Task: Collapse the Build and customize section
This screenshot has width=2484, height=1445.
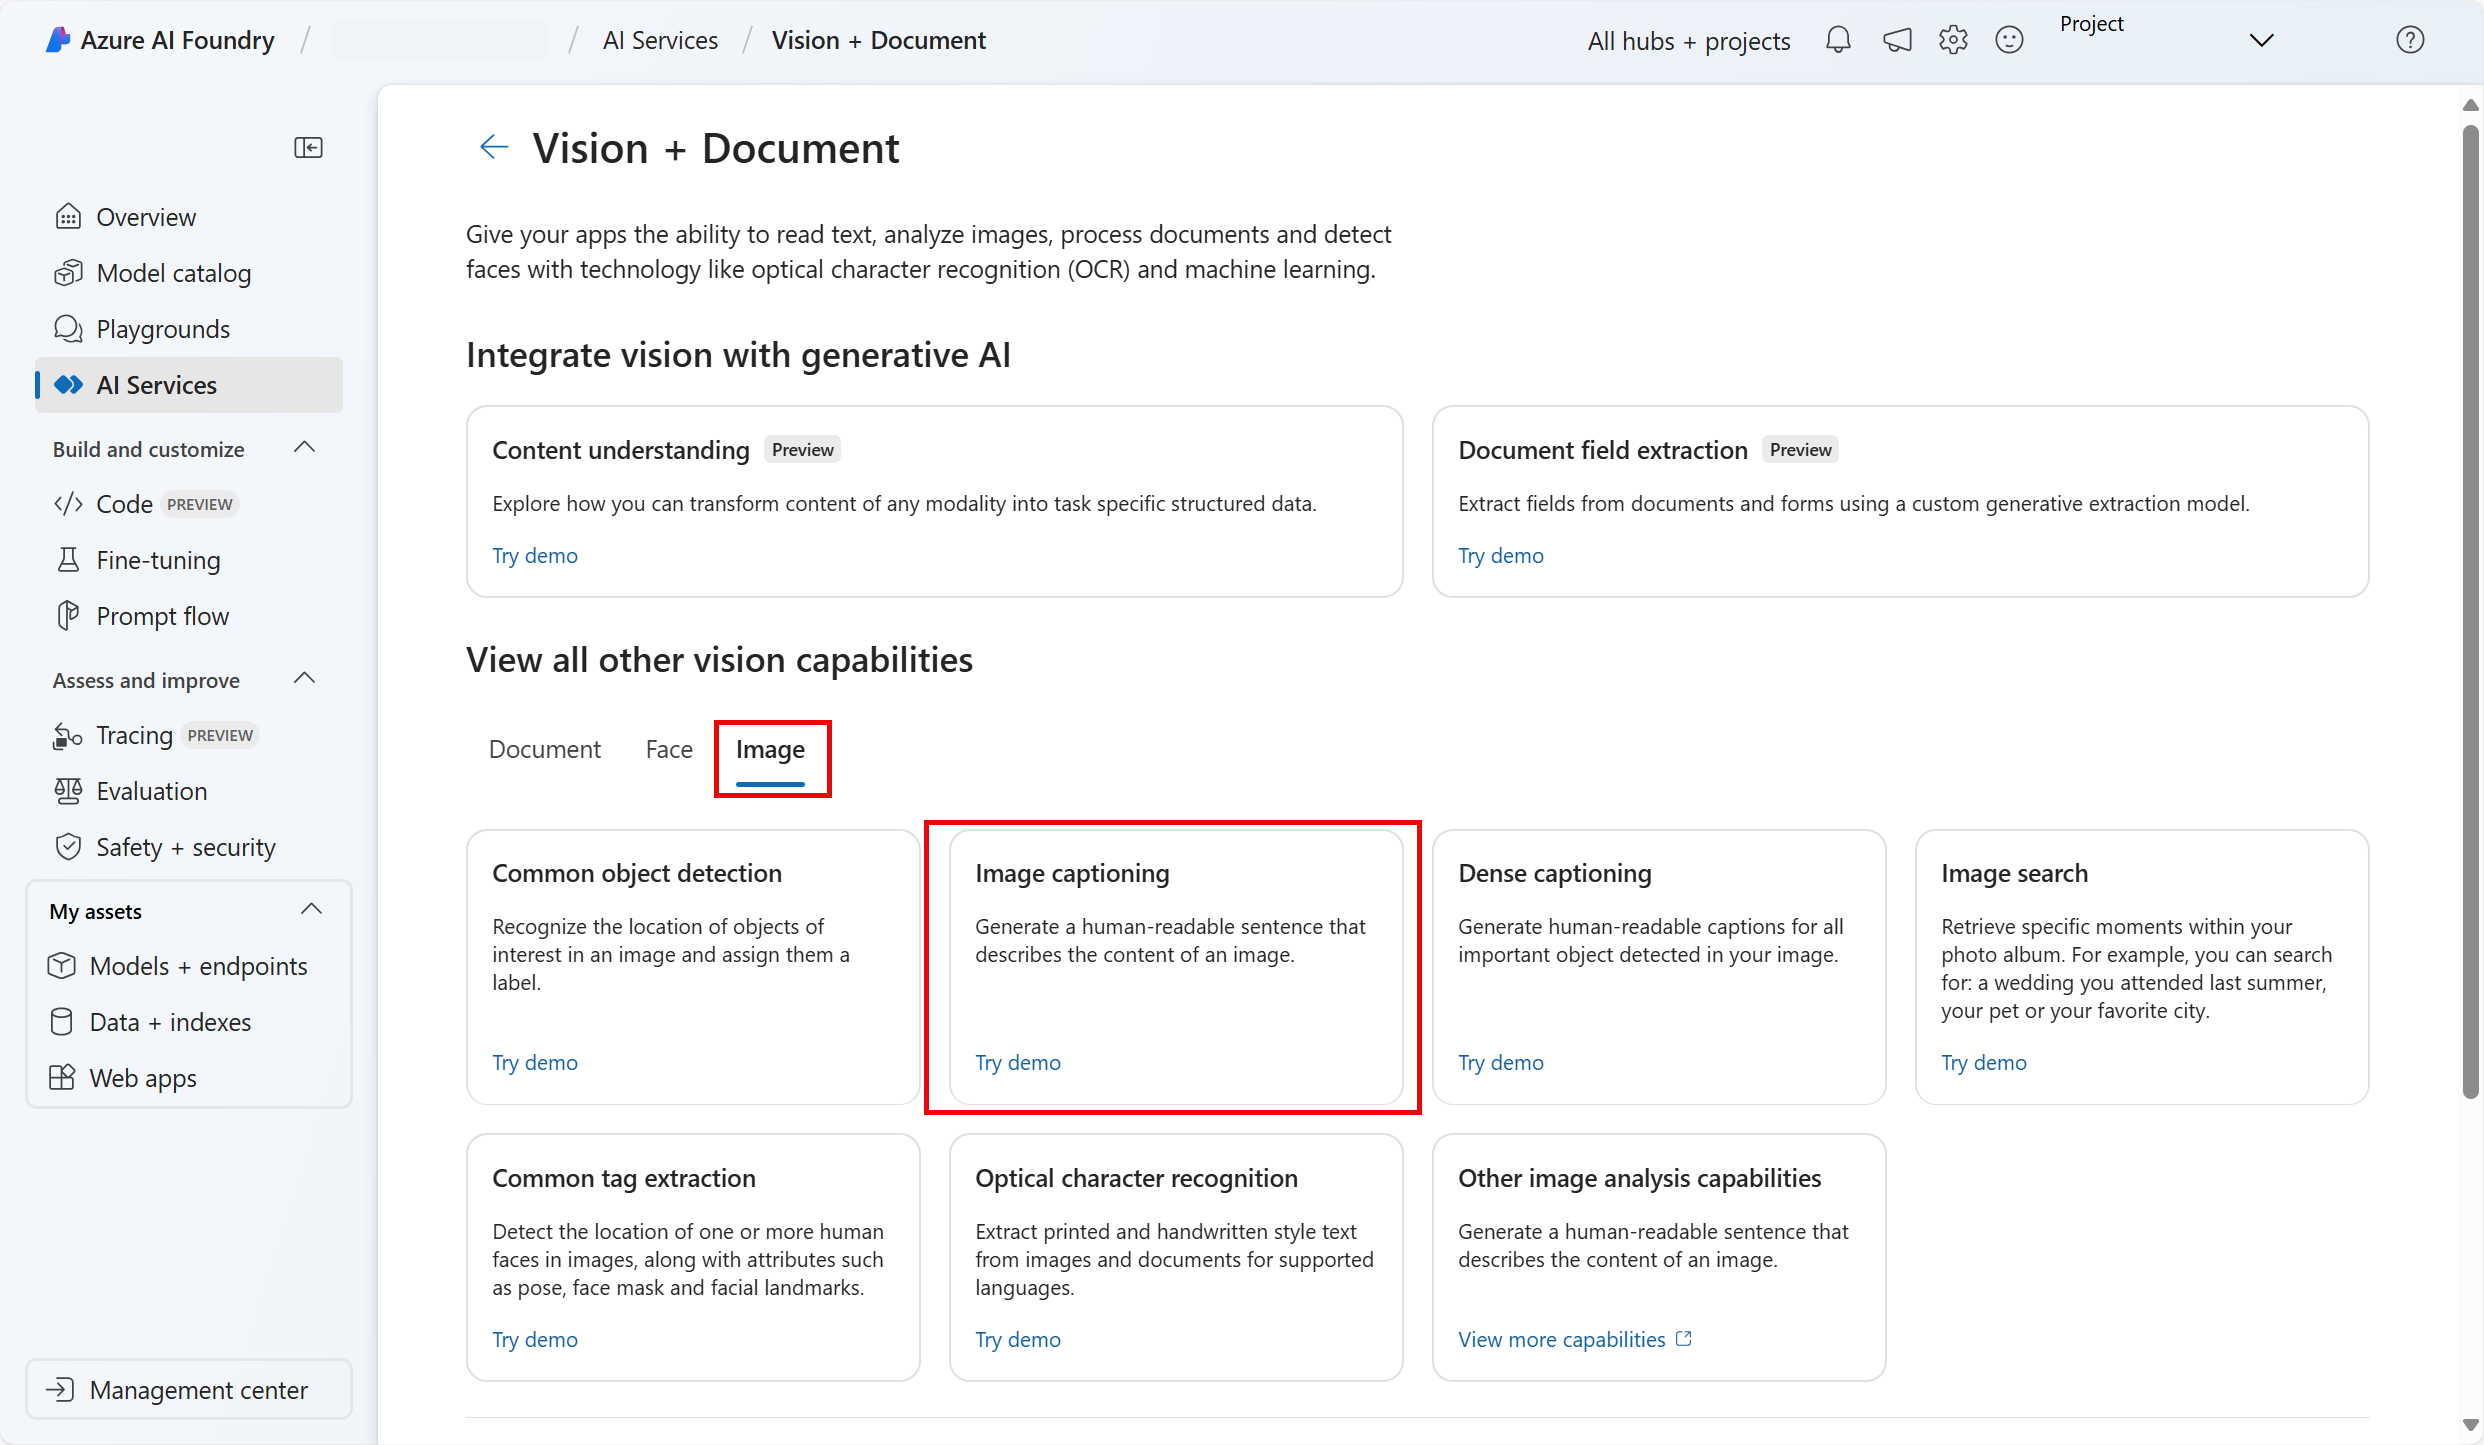Action: [305, 448]
